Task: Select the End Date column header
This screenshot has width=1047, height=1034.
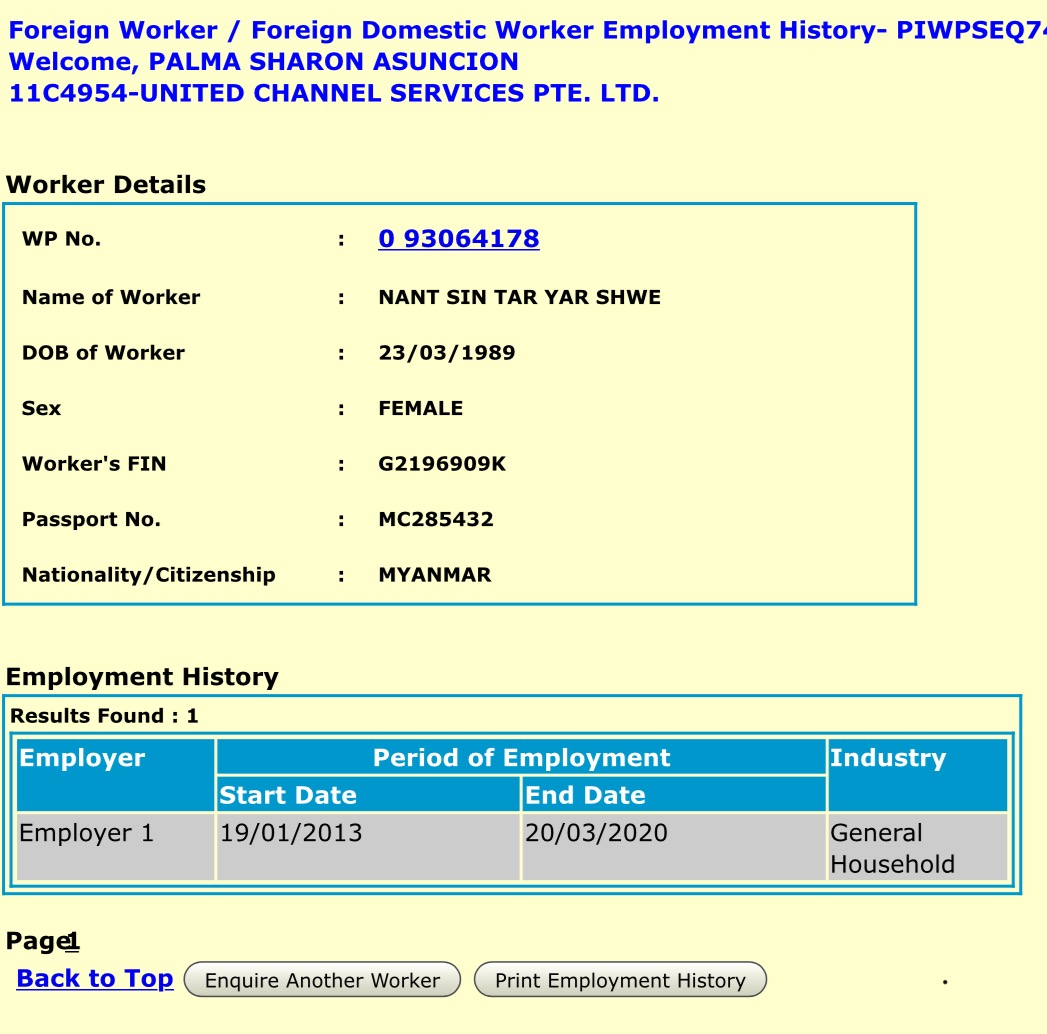Action: [x=673, y=796]
